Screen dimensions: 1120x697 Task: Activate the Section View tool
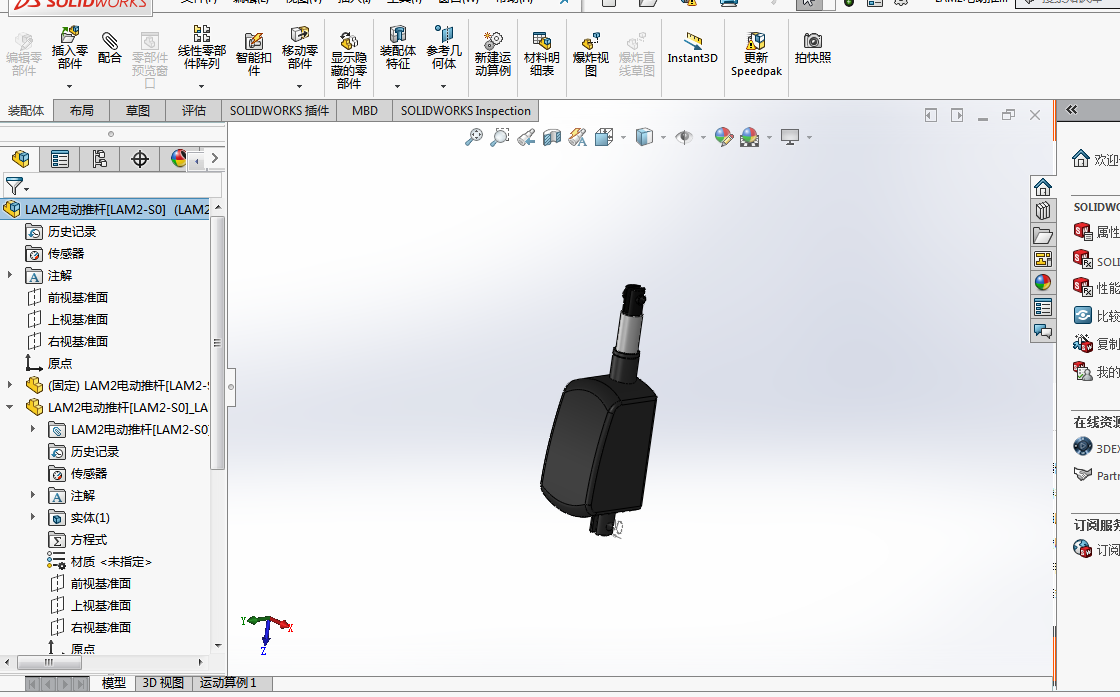[552, 137]
